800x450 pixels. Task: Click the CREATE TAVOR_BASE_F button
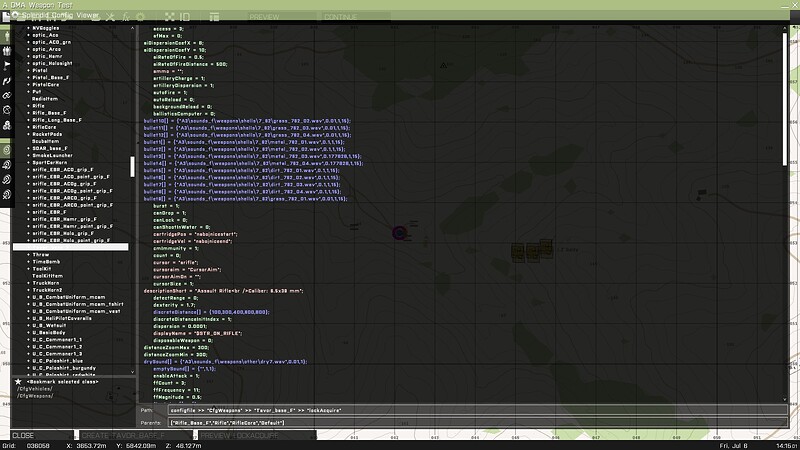(x=118, y=435)
